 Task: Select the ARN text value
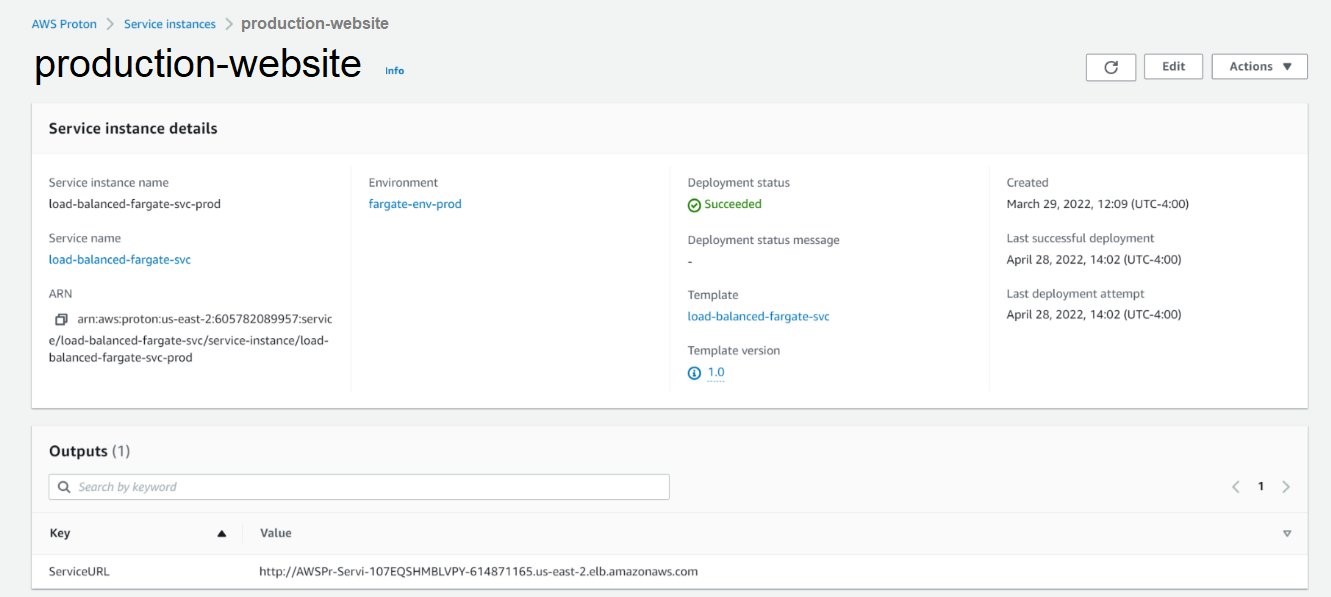tap(190, 338)
